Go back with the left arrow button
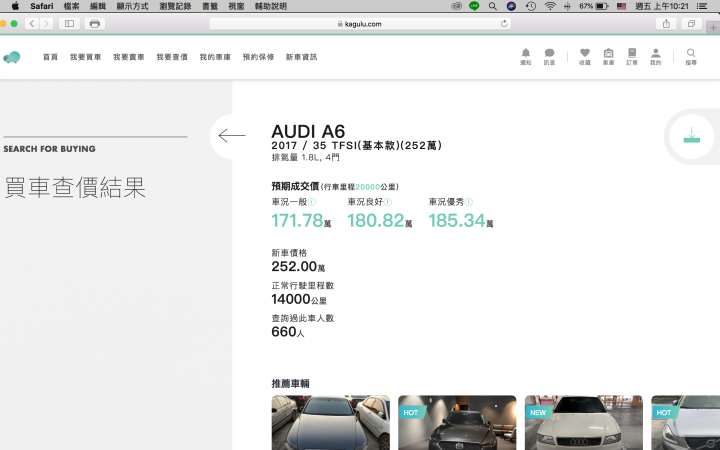 point(232,135)
